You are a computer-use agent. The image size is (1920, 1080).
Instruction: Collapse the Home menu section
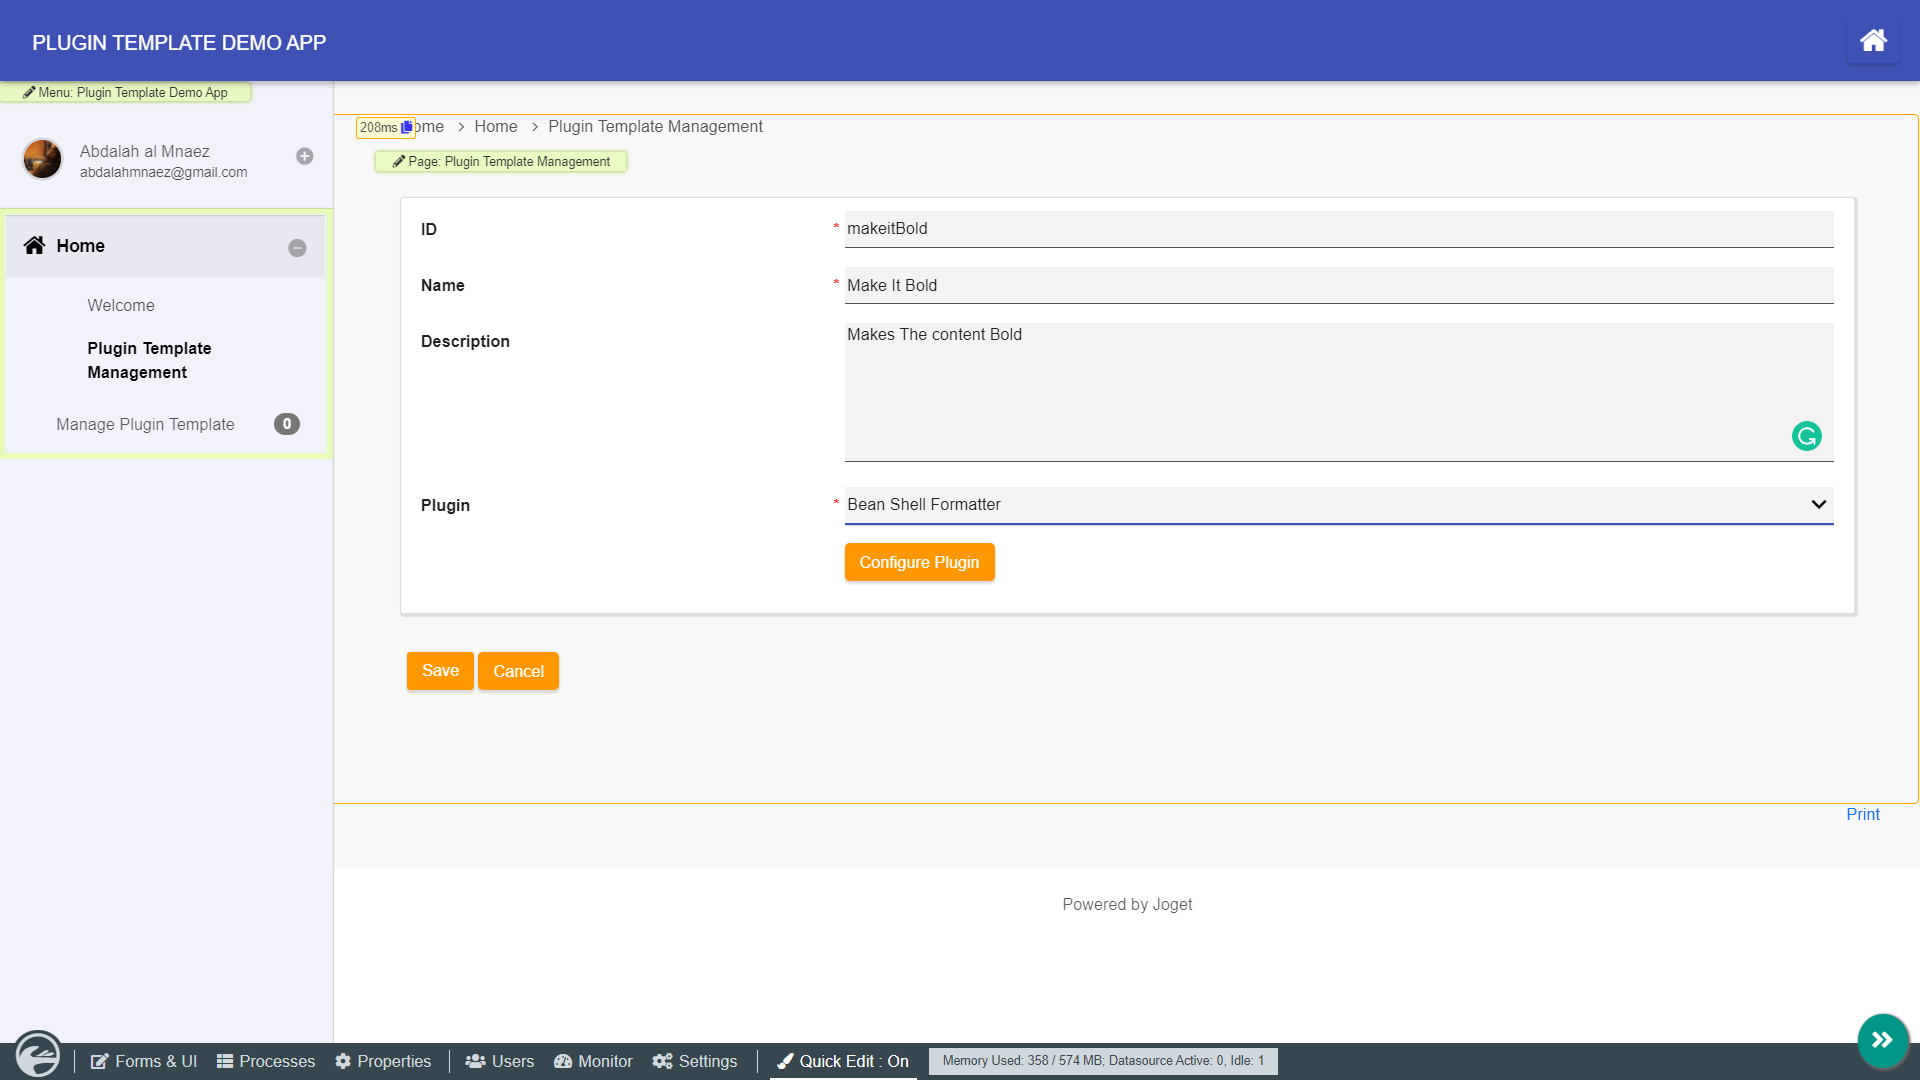pyautogui.click(x=297, y=248)
